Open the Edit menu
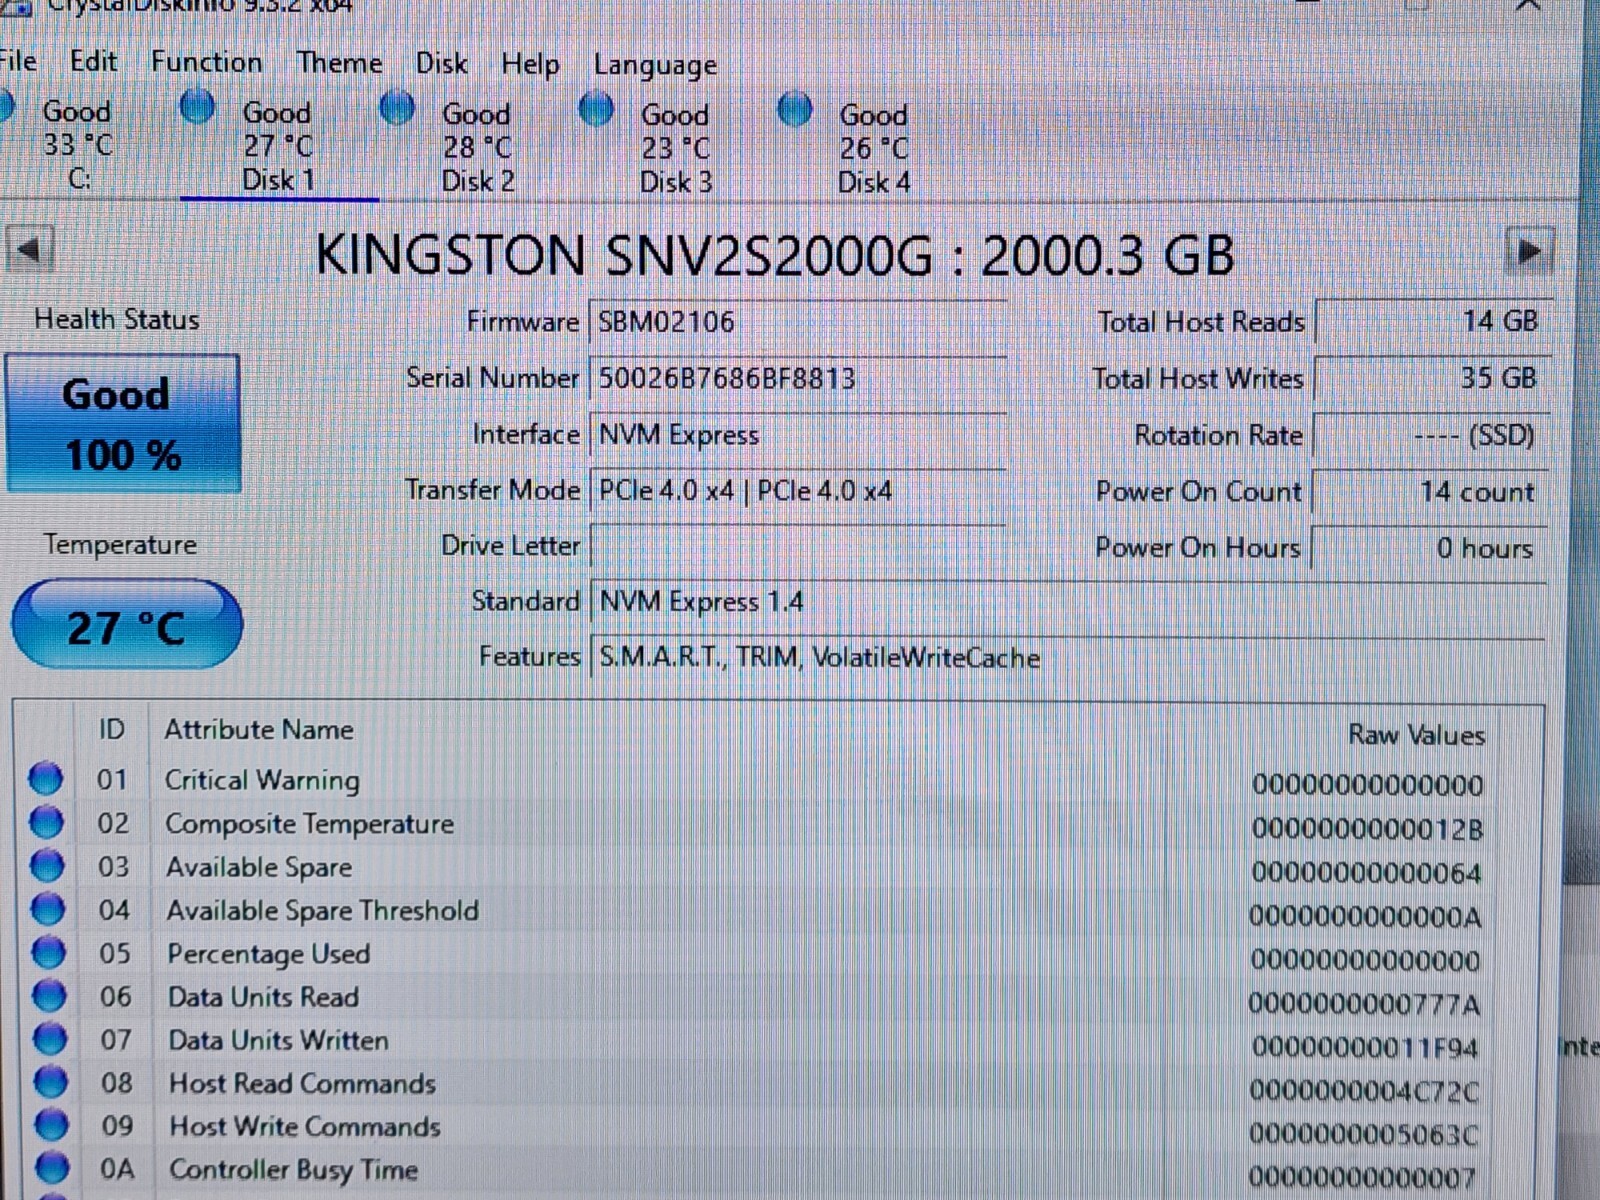 [93, 61]
